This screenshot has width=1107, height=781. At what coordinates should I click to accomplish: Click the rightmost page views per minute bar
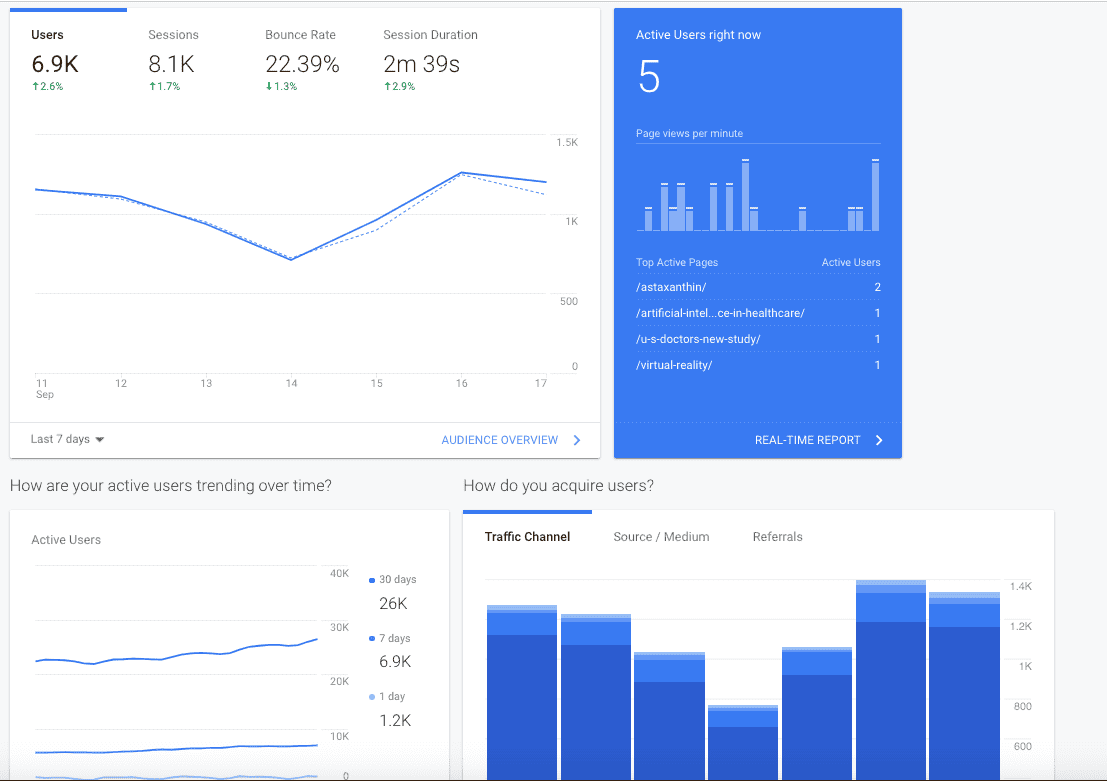pyautogui.click(x=875, y=195)
